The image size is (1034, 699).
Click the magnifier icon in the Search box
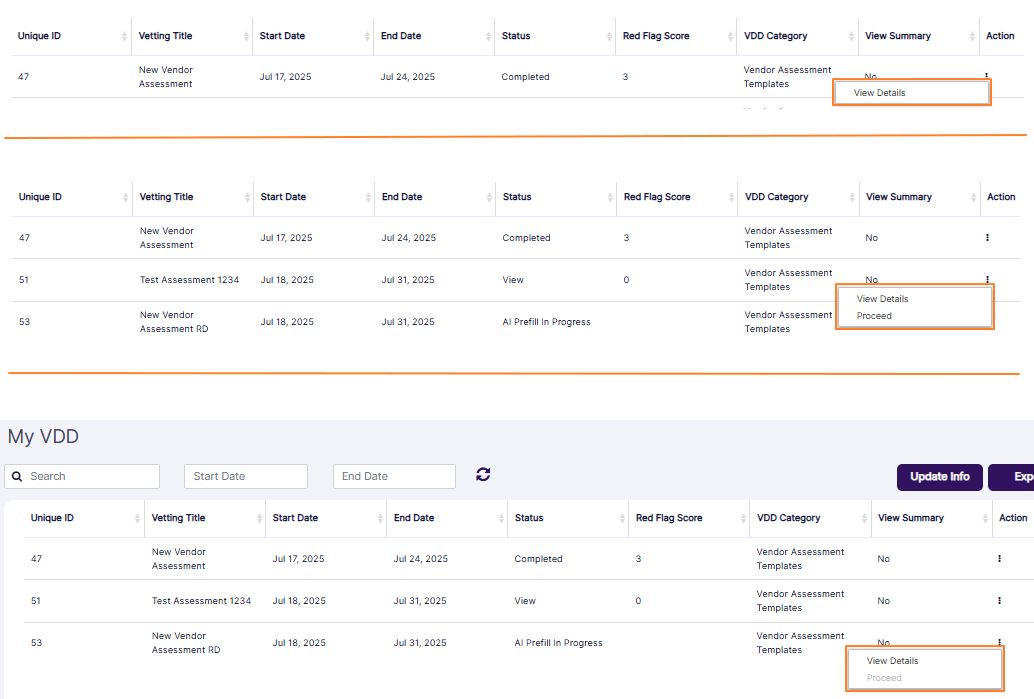[18, 477]
